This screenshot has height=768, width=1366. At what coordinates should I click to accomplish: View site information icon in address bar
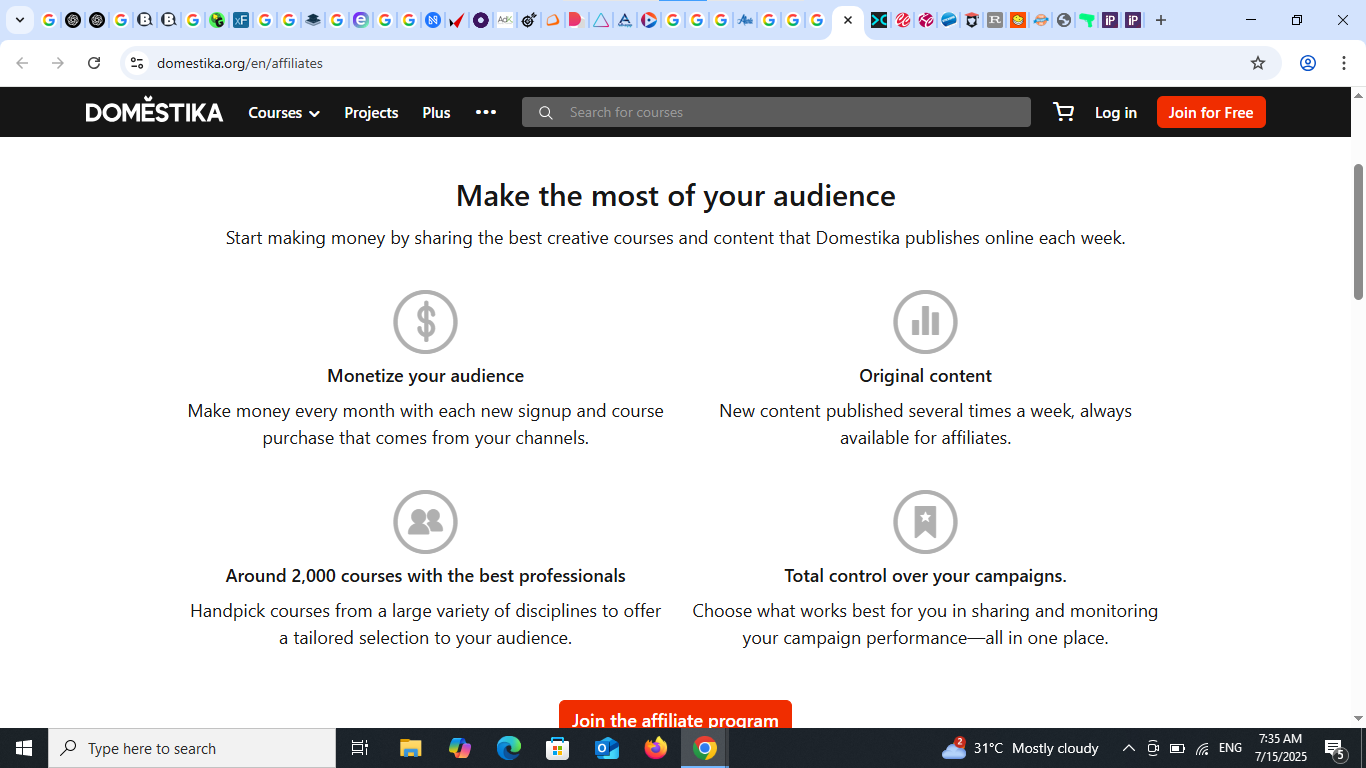coord(137,63)
